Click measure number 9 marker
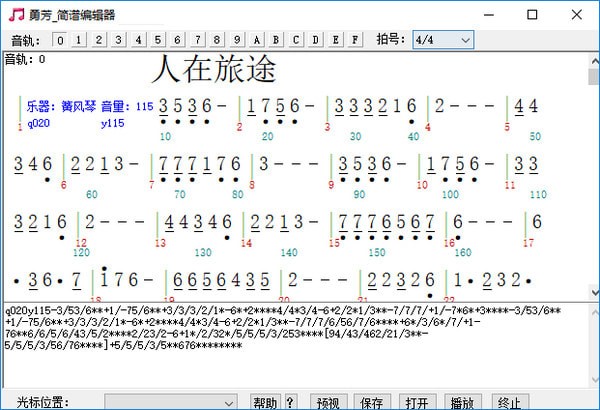 (331, 185)
